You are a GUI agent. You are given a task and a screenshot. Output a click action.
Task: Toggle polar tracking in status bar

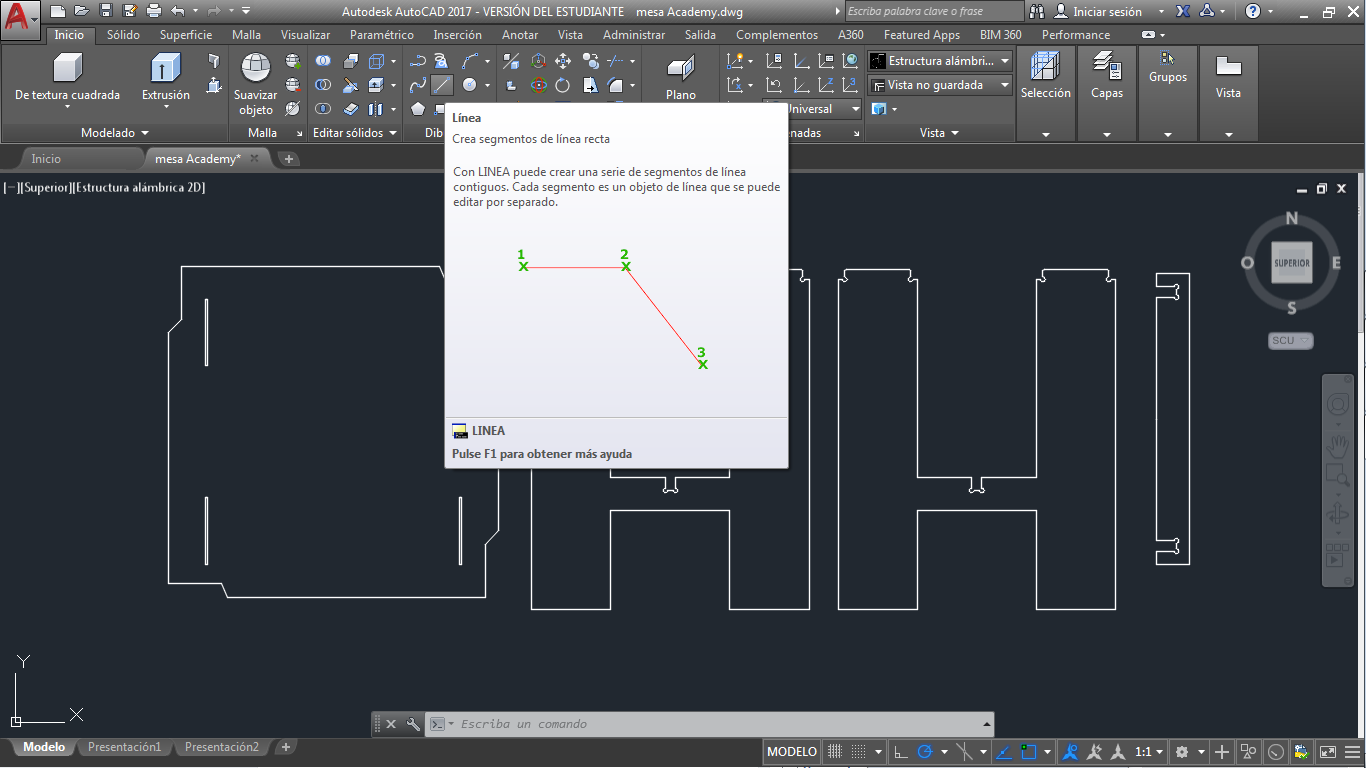[x=925, y=751]
